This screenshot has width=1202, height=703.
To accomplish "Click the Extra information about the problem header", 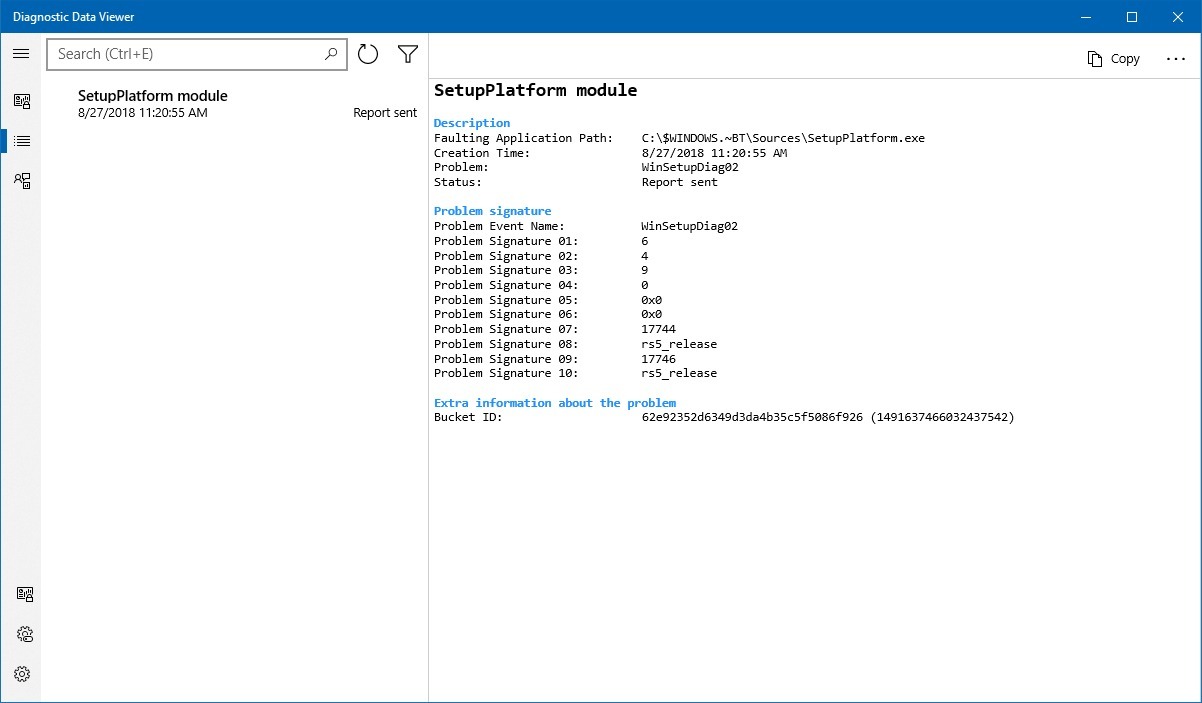I will click(x=555, y=403).
